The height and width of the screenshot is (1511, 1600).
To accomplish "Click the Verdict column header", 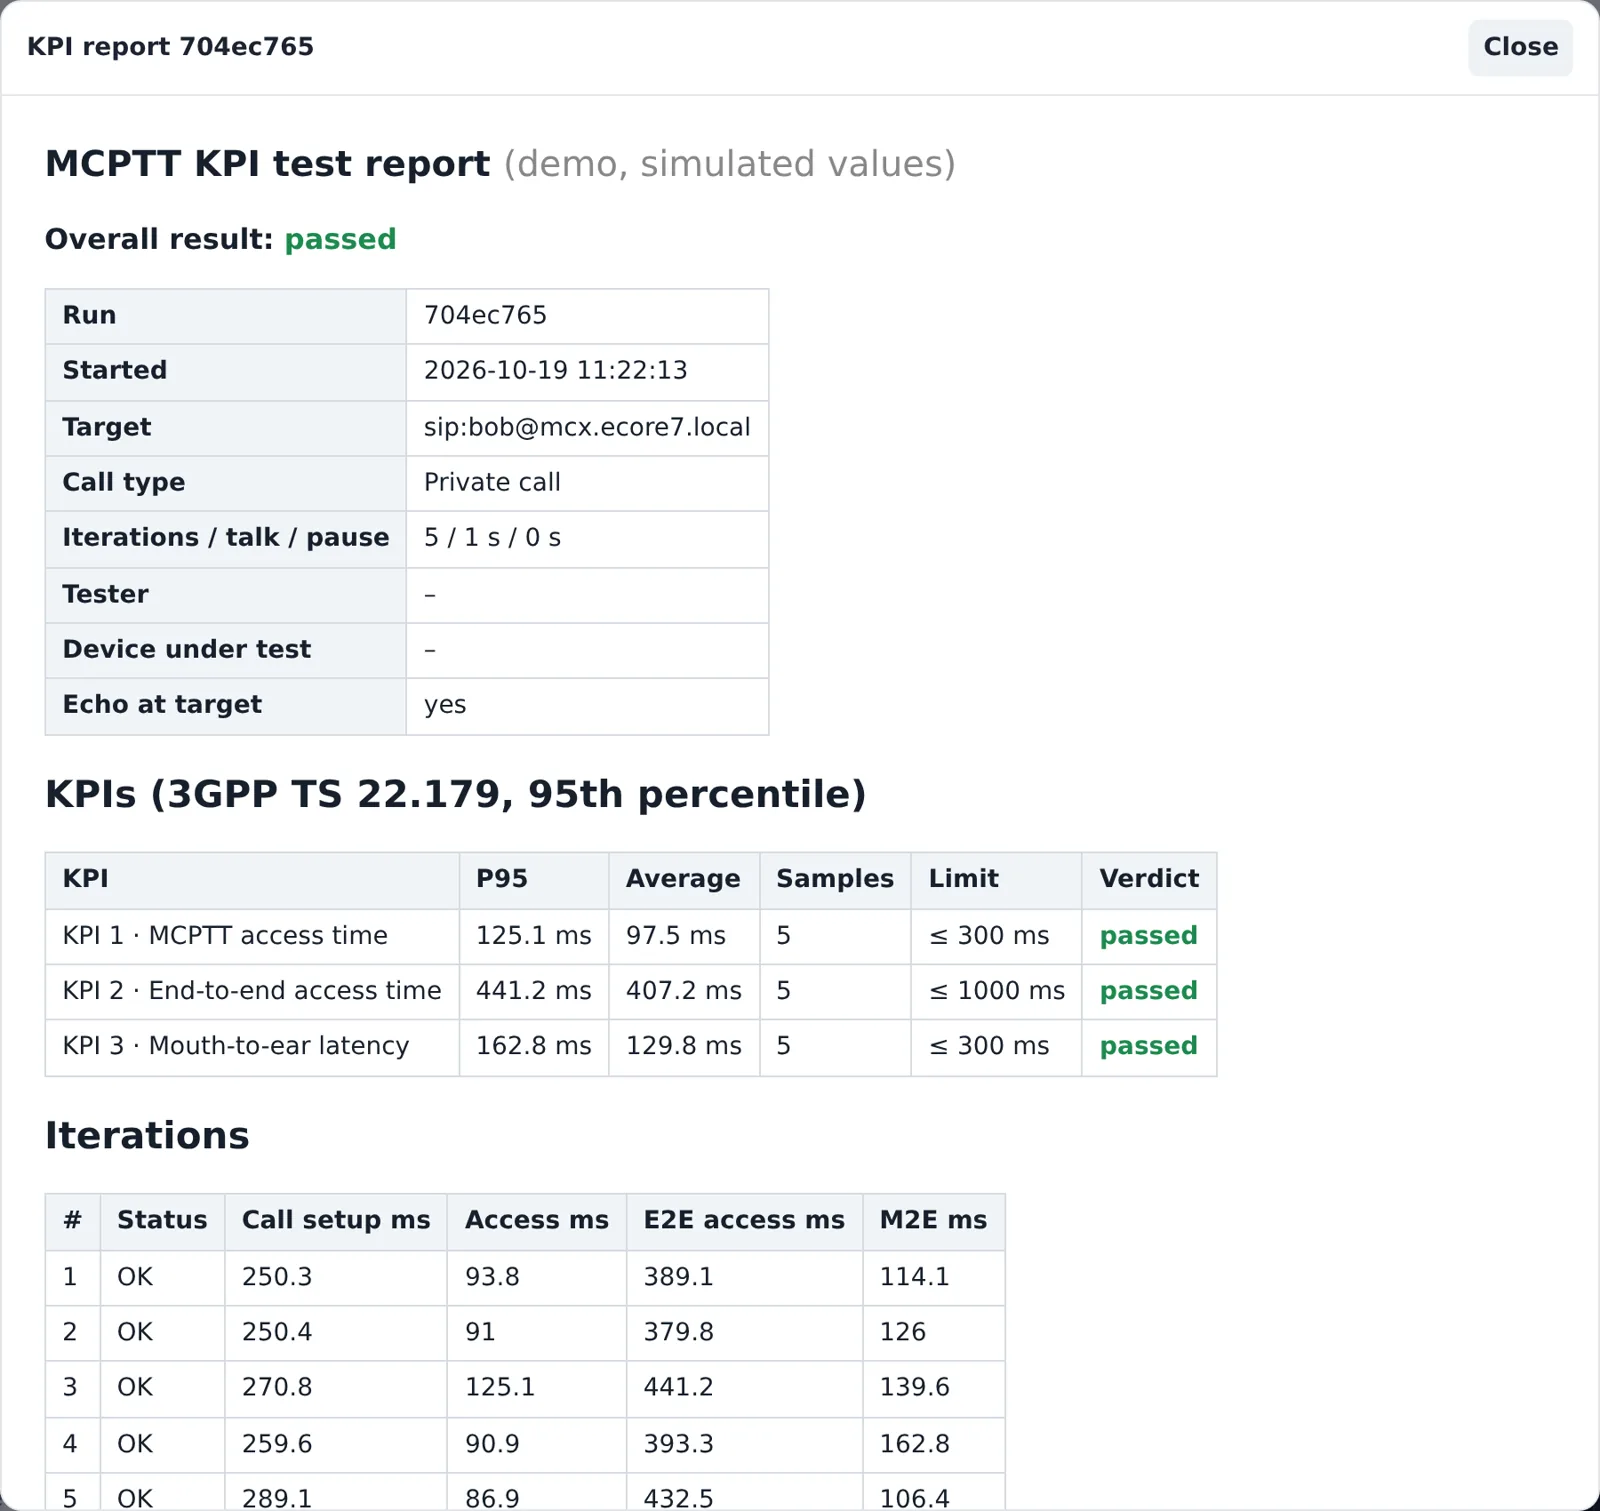I will pos(1149,879).
